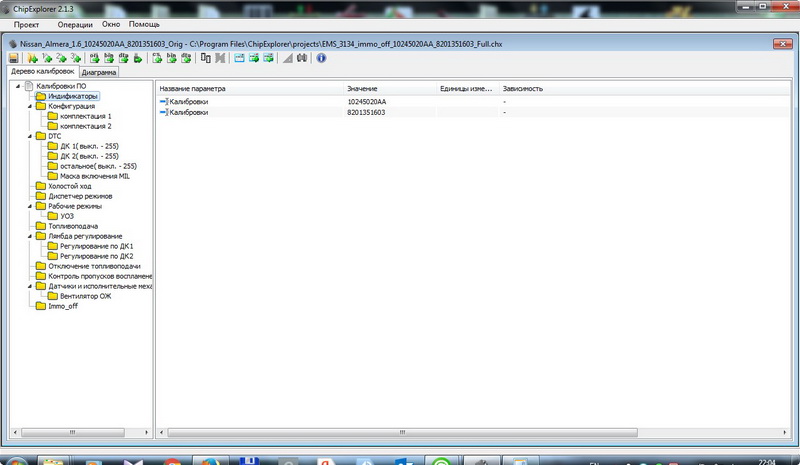Collapse the Лямбда регулирование node

click(x=28, y=236)
